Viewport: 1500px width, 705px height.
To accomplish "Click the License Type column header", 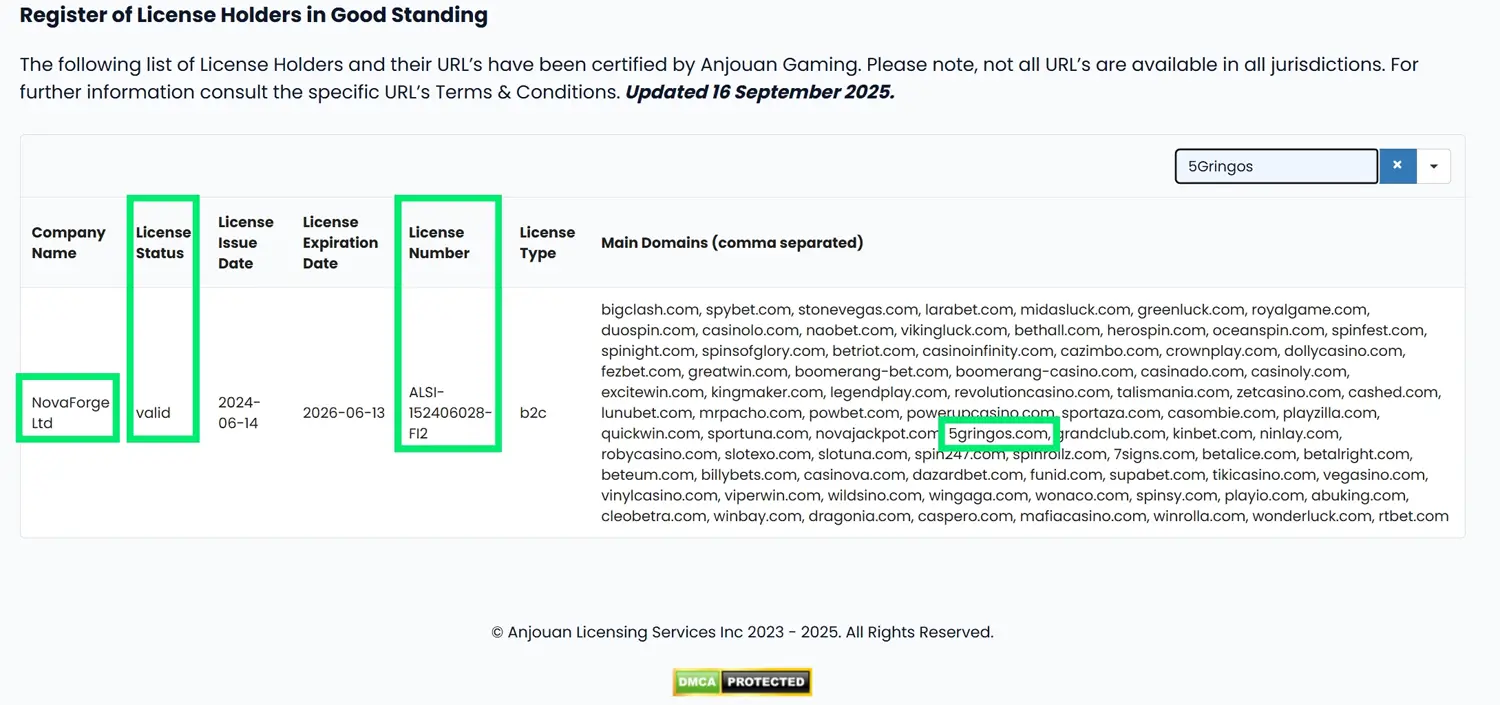I will (x=546, y=242).
